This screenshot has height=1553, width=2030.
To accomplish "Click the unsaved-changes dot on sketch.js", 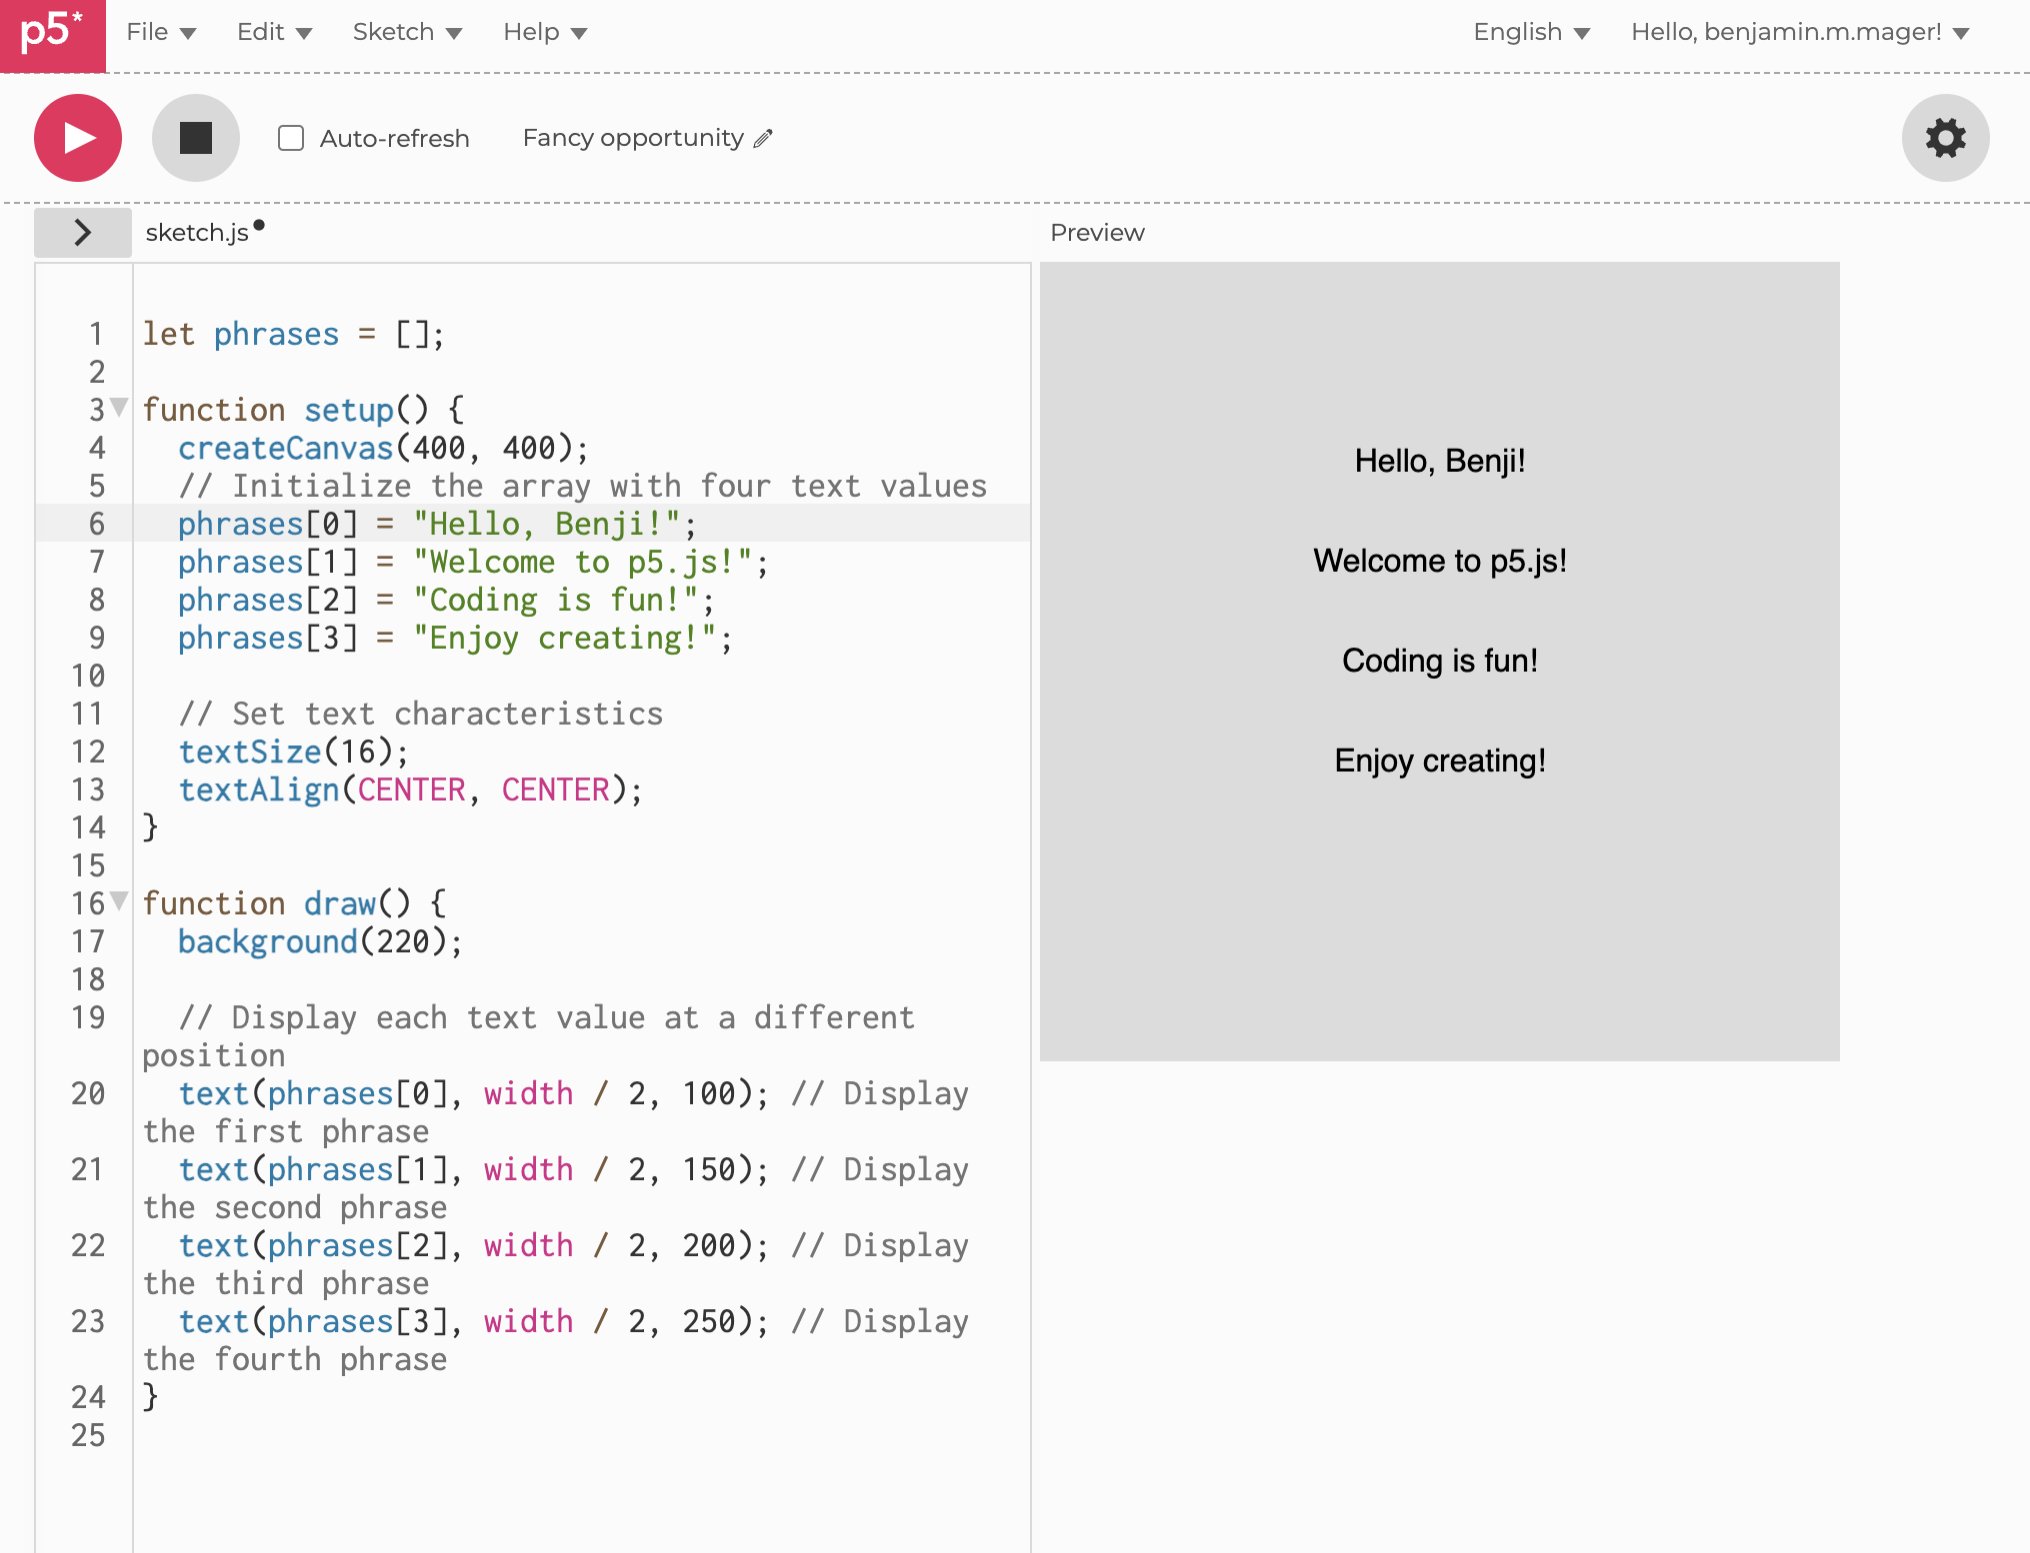I will (x=260, y=224).
